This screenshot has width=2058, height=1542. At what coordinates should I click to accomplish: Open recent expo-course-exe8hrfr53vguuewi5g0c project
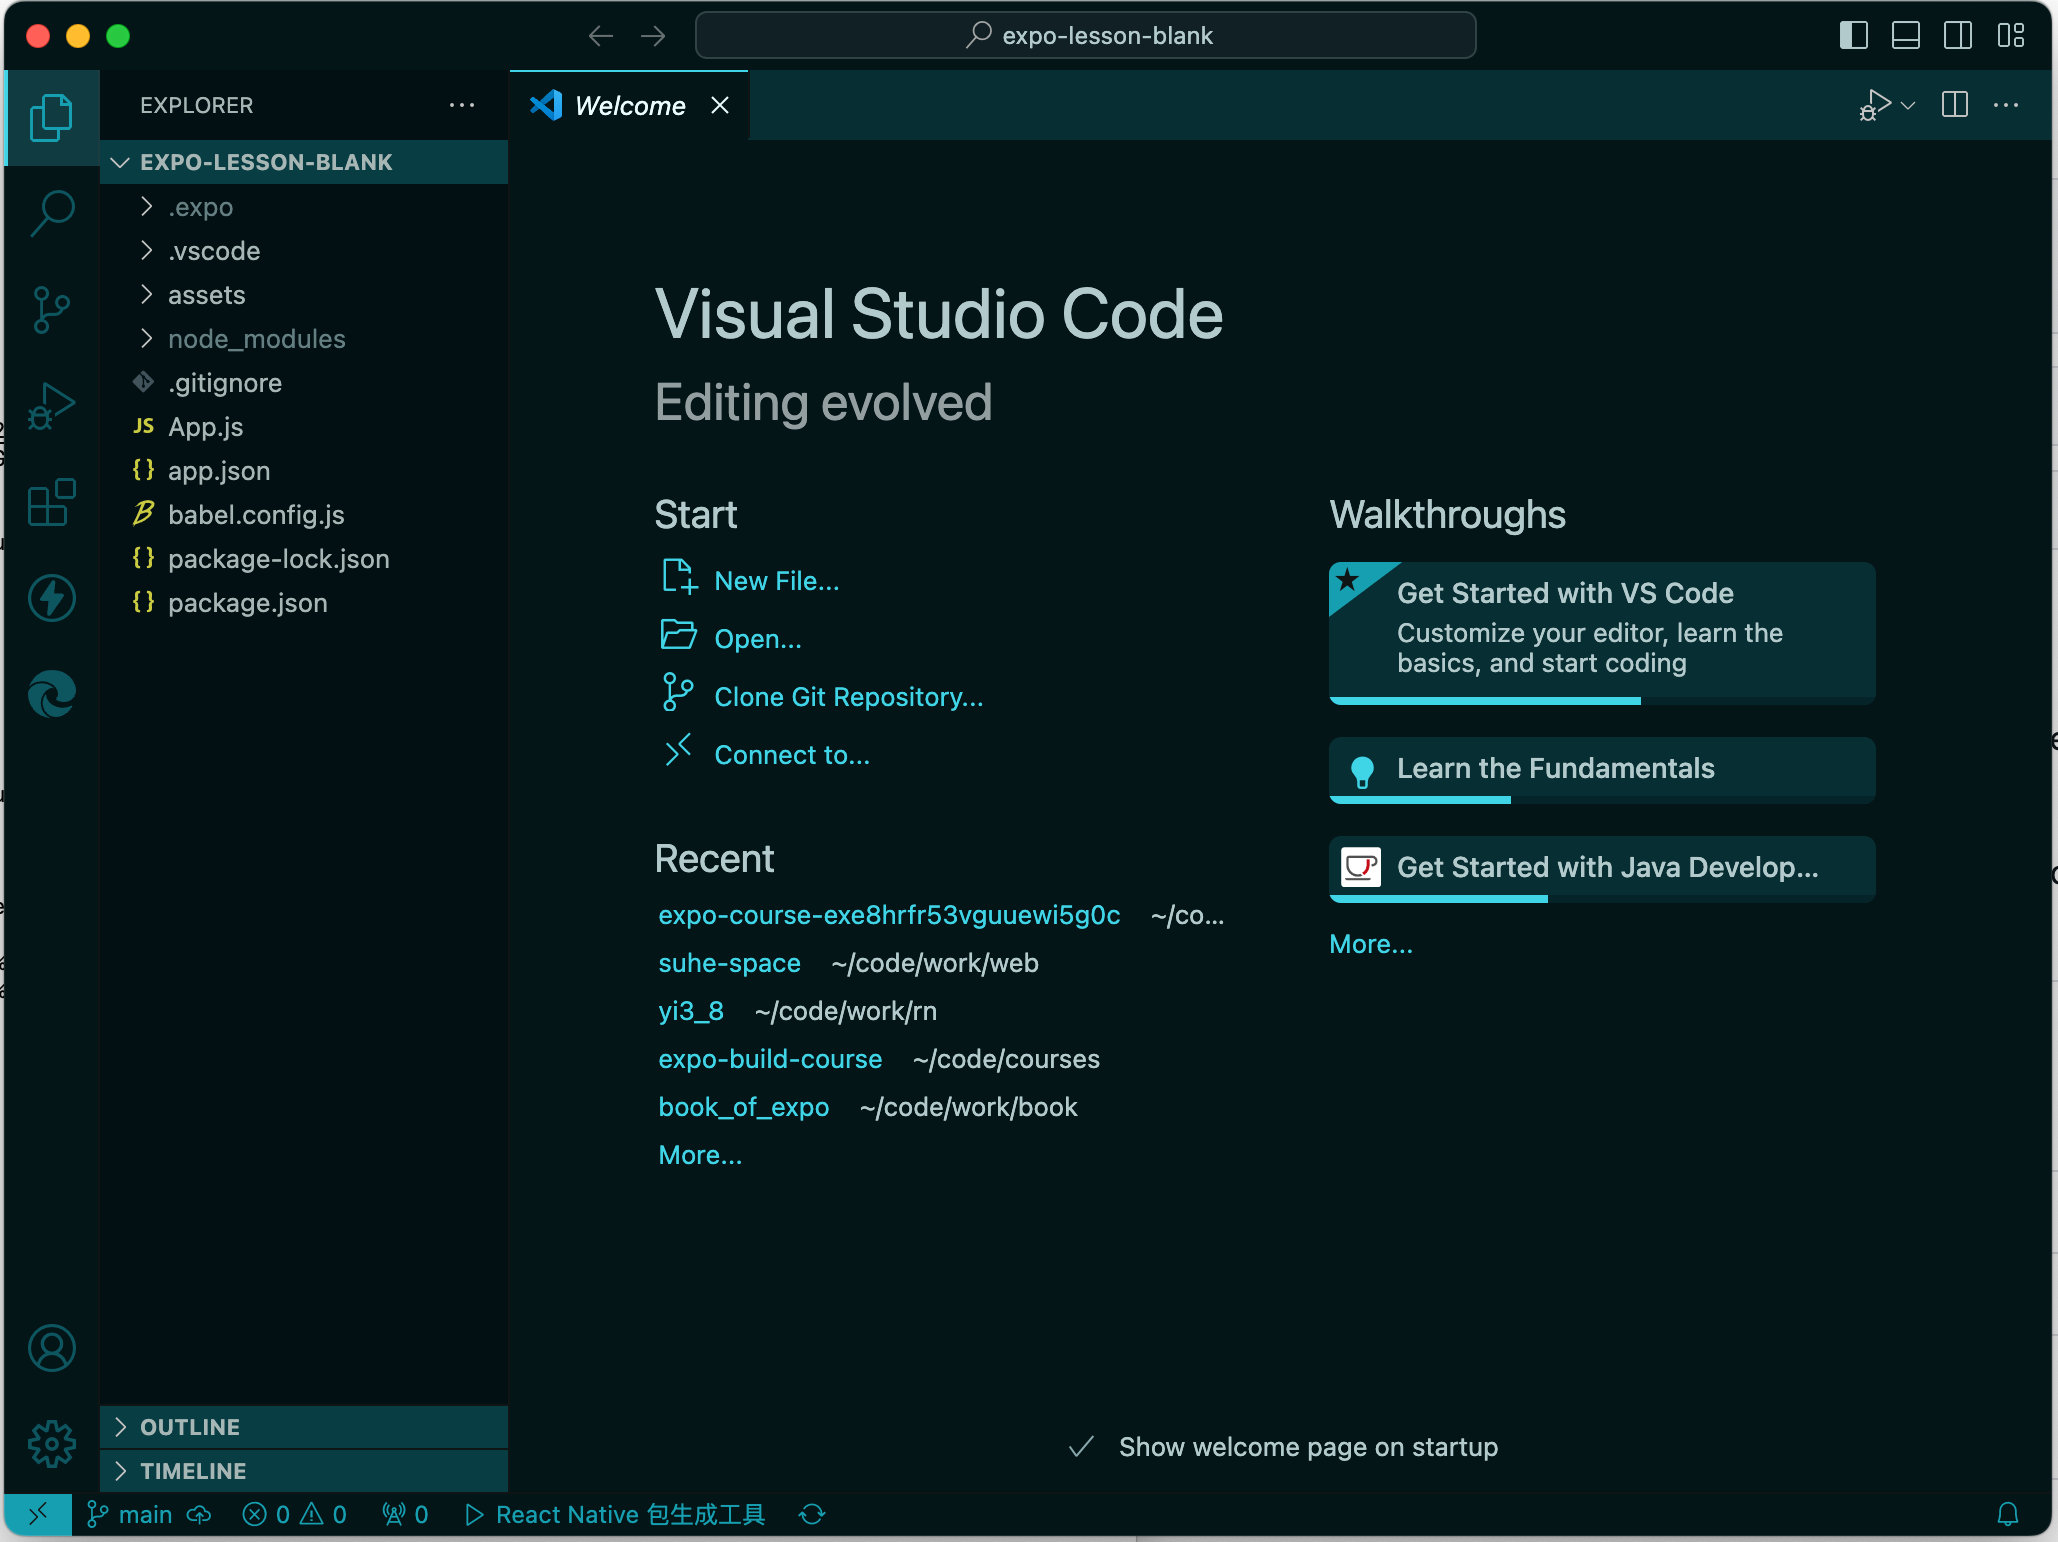pos(889,915)
